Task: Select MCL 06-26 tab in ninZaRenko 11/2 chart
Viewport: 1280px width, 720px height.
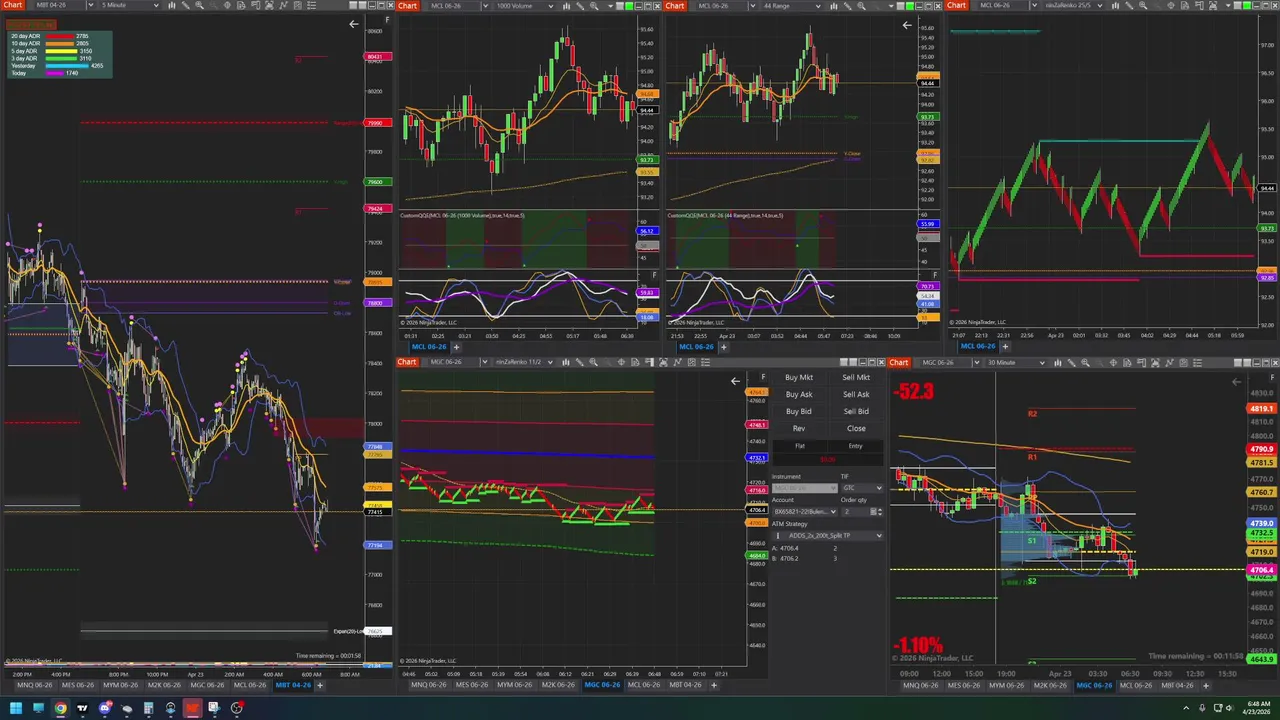Action: point(645,685)
